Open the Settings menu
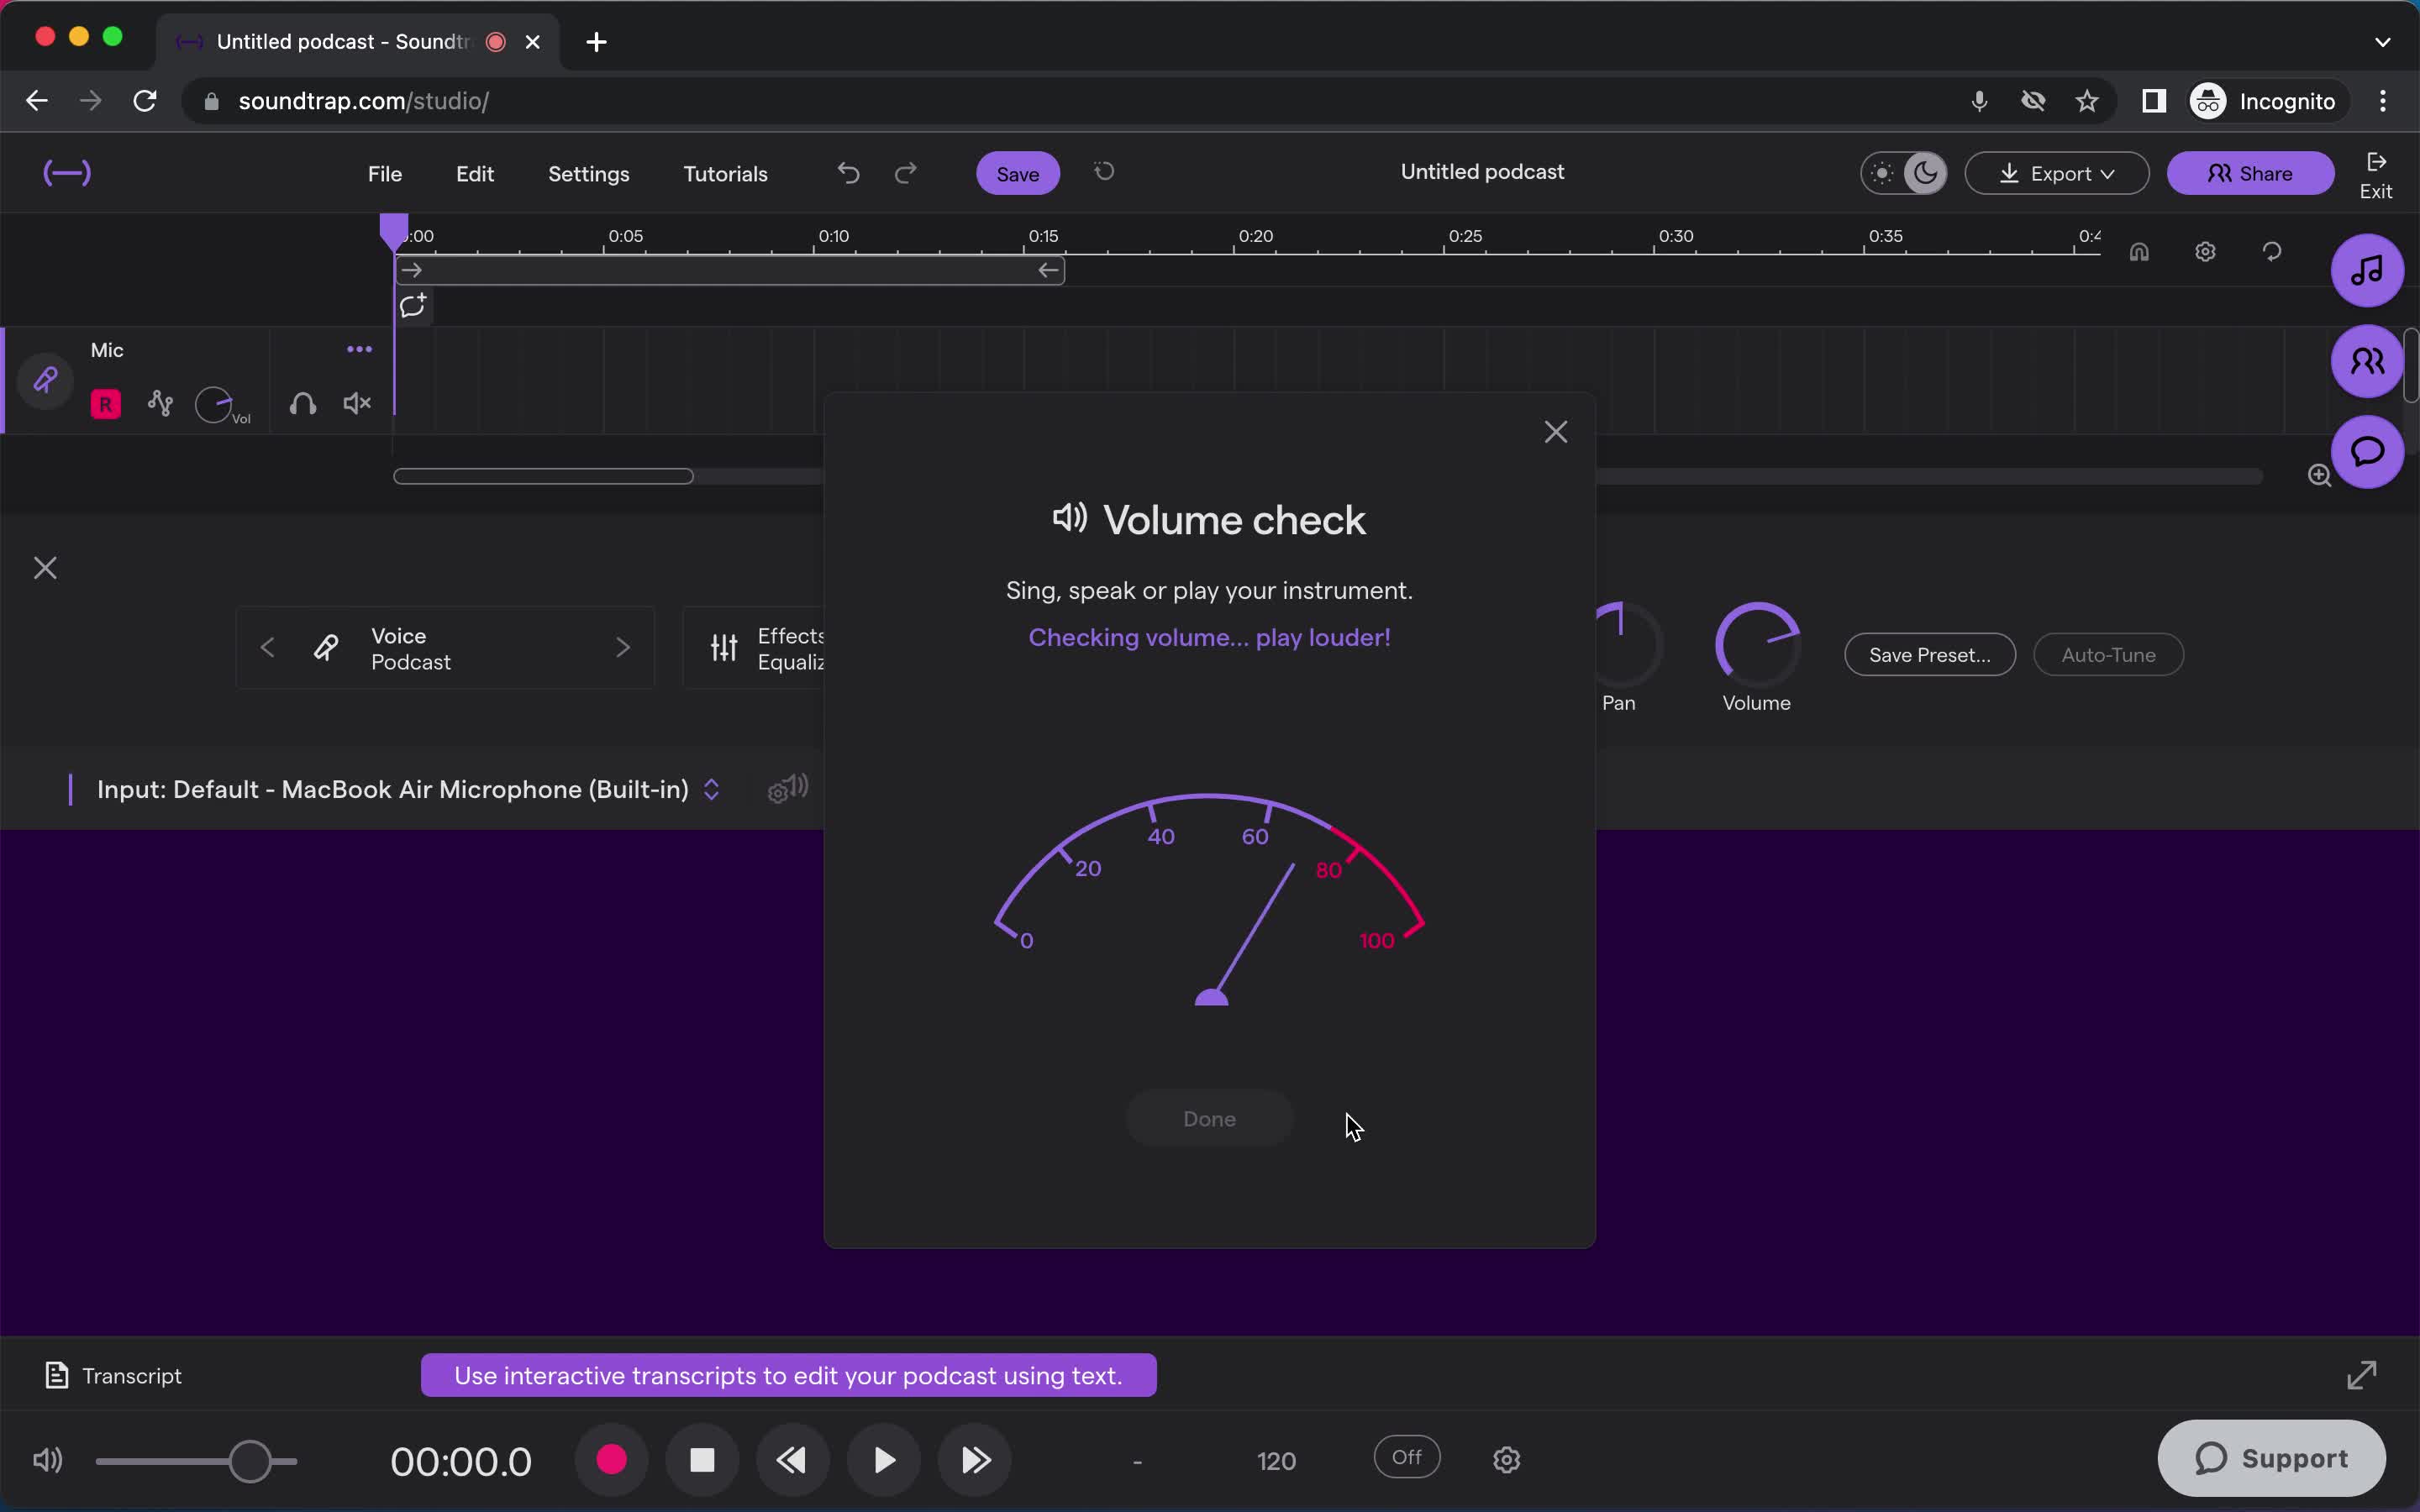Screen dimensions: 2420x1512 [x=588, y=174]
